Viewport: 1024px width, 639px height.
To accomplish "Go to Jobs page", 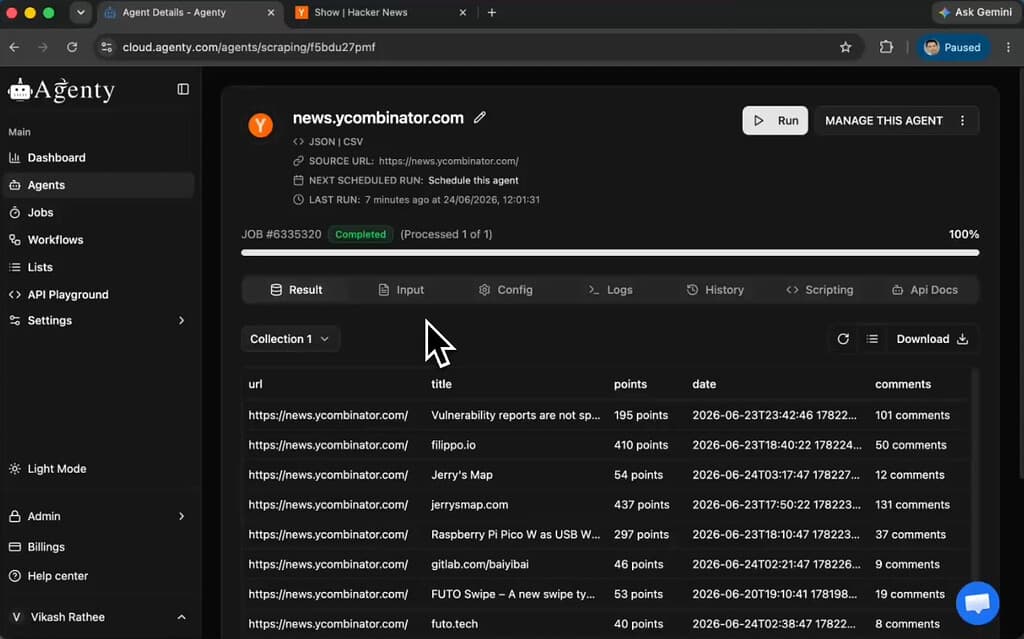I will pyautogui.click(x=99, y=212).
